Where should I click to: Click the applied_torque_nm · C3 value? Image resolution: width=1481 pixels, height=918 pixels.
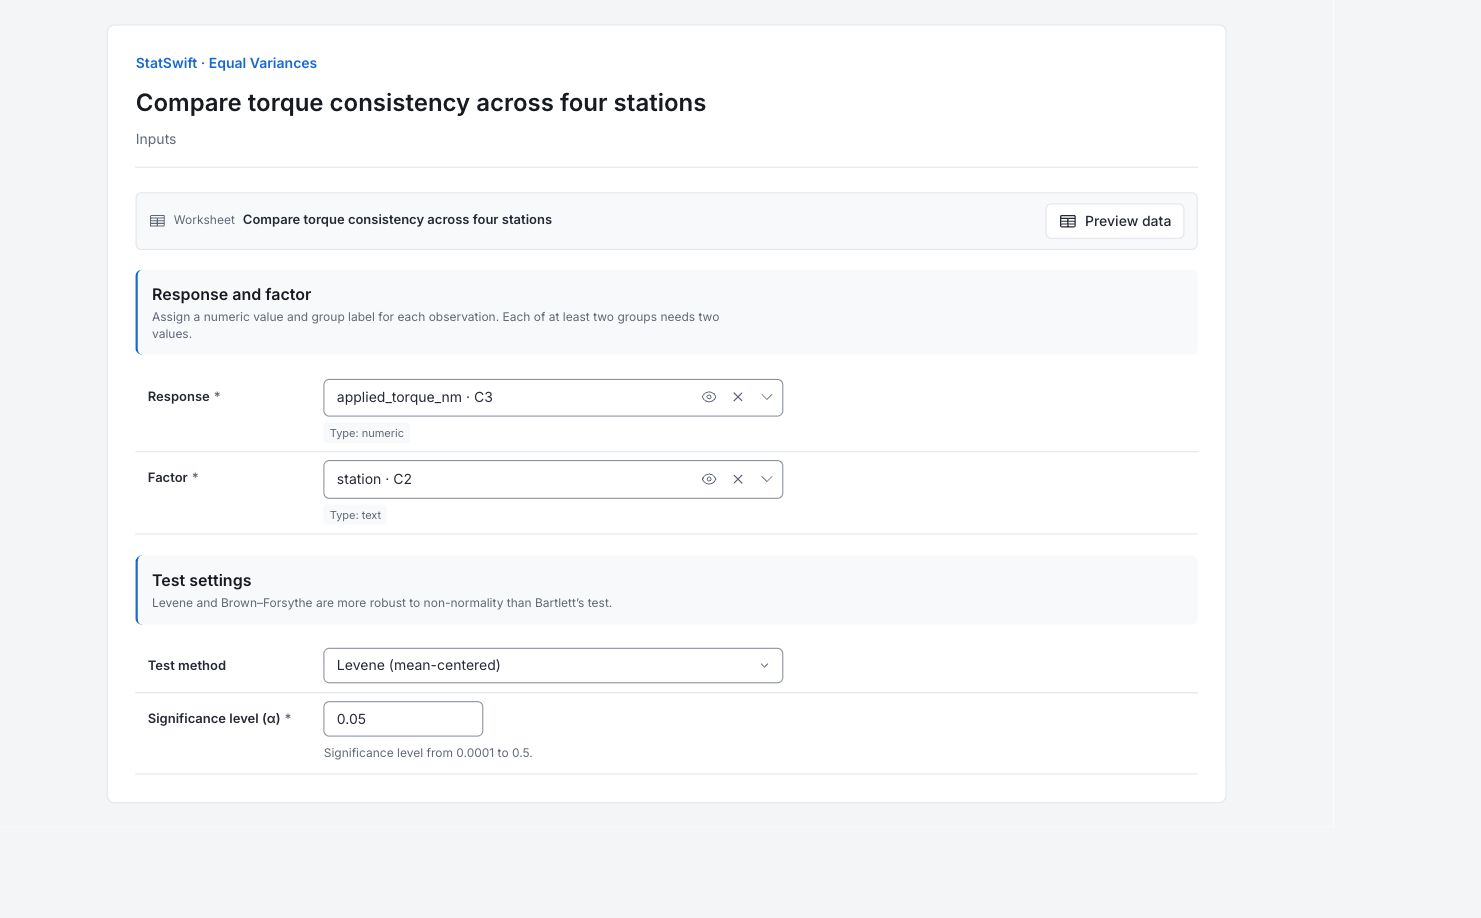pyautogui.click(x=415, y=397)
